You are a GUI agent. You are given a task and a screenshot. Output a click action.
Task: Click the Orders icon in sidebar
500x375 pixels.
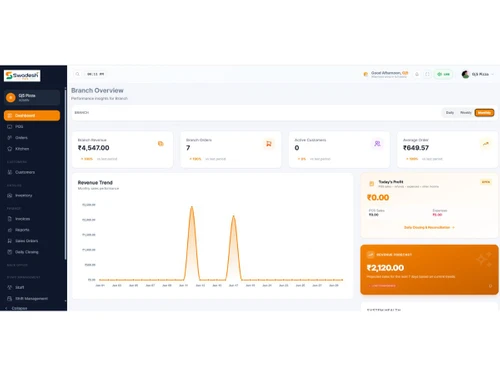coord(10,138)
